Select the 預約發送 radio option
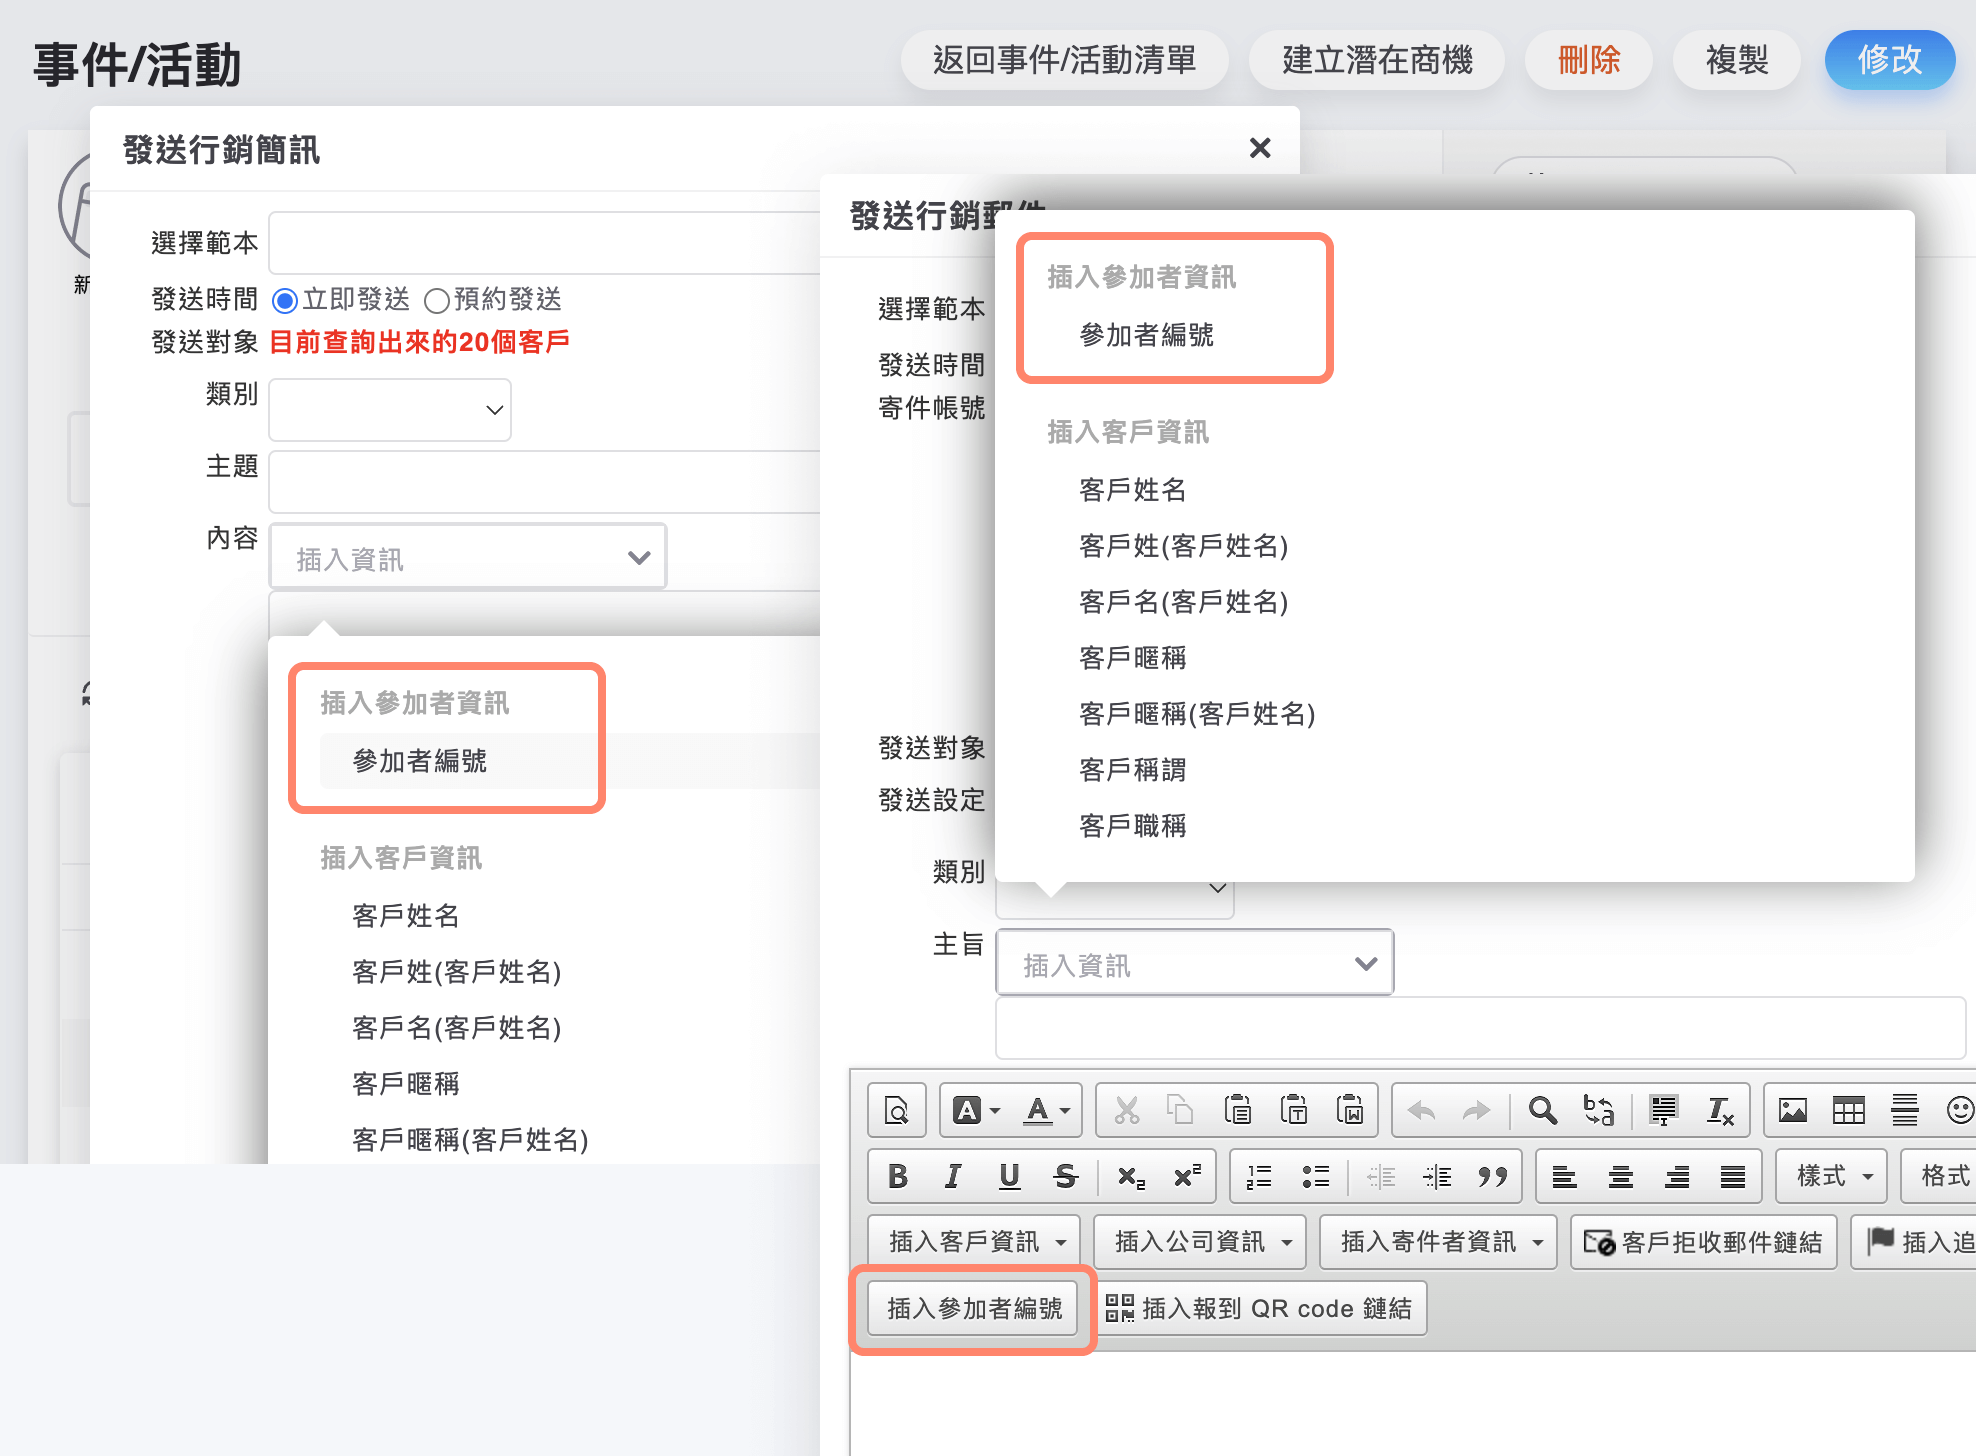 click(x=436, y=300)
